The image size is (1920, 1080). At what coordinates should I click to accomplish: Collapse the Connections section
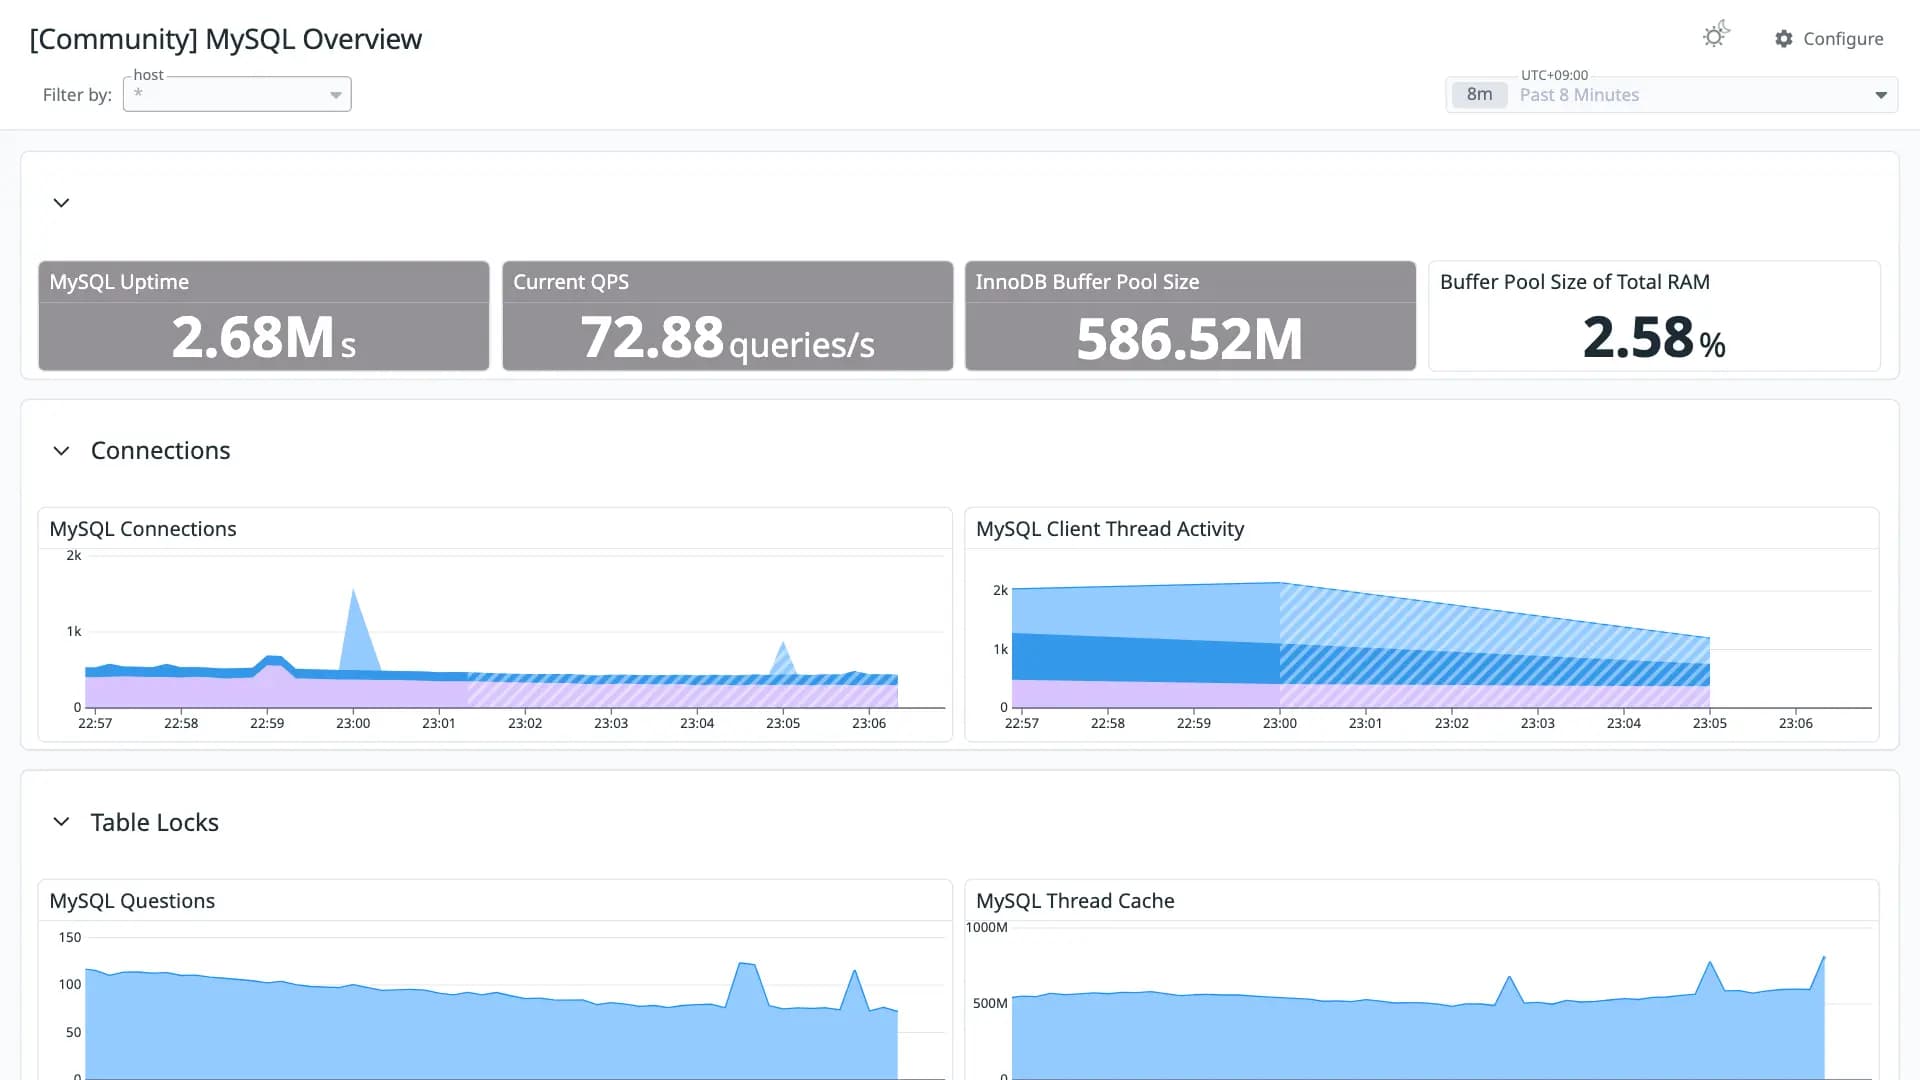coord(61,451)
